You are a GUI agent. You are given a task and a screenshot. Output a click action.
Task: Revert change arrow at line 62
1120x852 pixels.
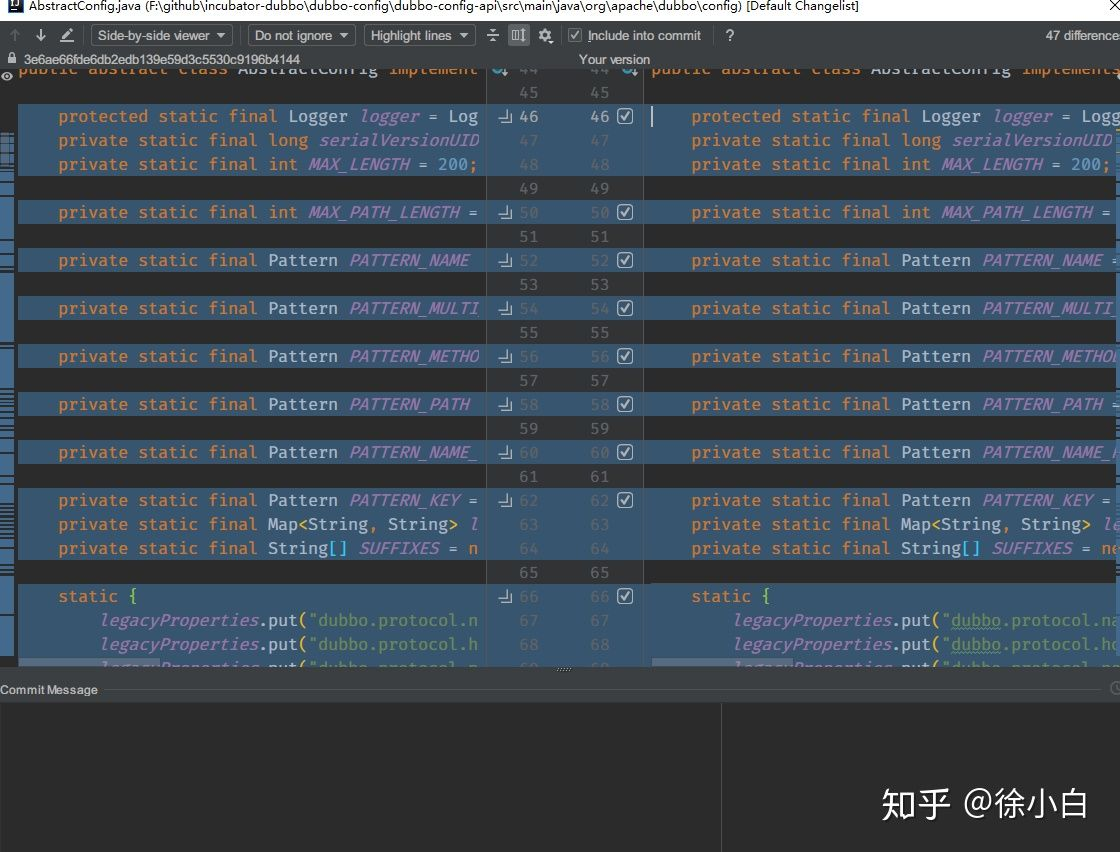[506, 500]
